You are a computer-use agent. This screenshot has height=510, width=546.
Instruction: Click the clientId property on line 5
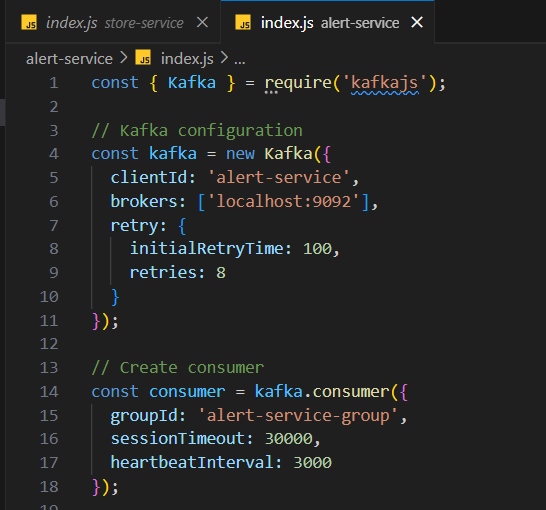click(x=149, y=178)
